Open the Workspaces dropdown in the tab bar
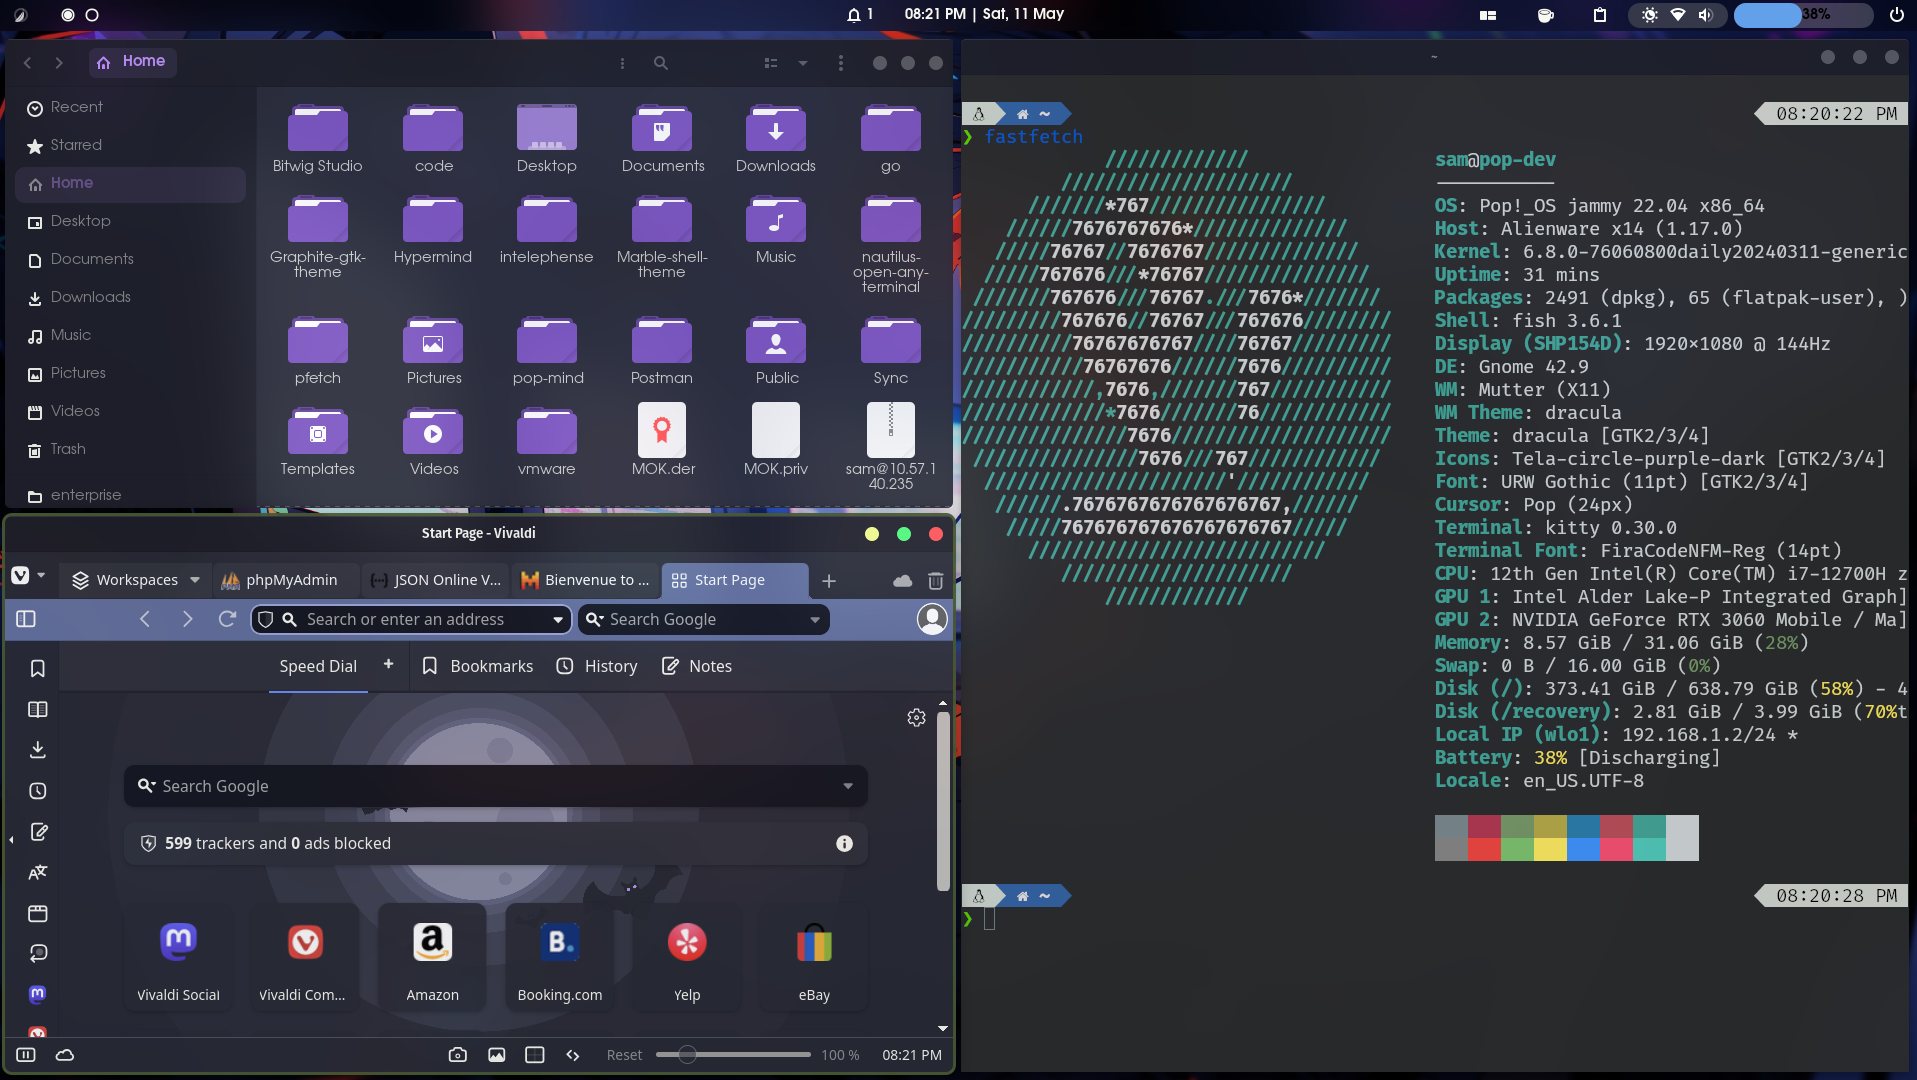1917x1080 pixels. coord(135,580)
